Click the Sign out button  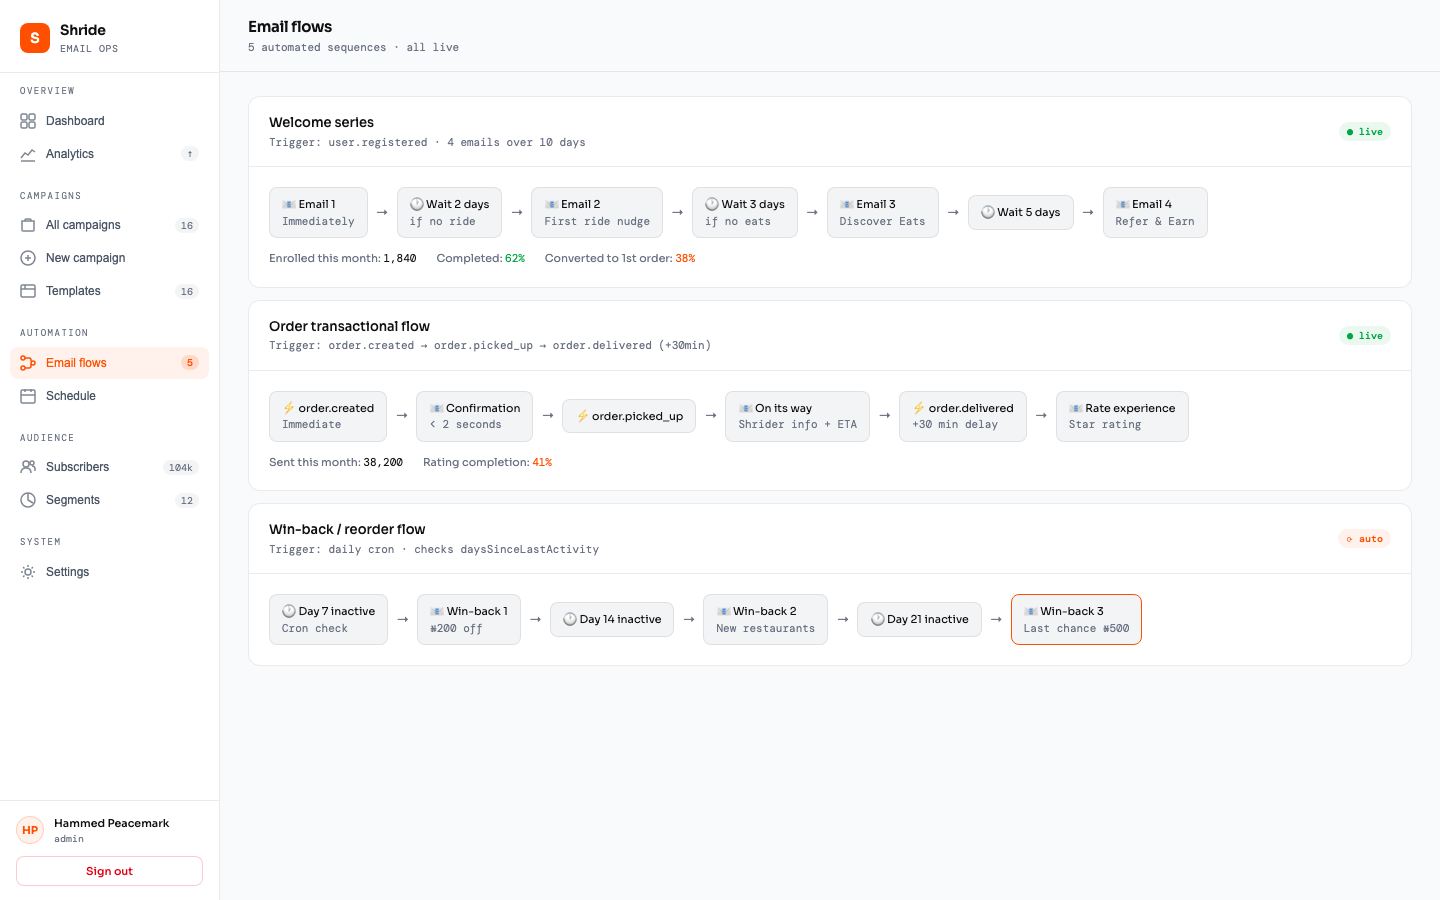[x=109, y=870]
